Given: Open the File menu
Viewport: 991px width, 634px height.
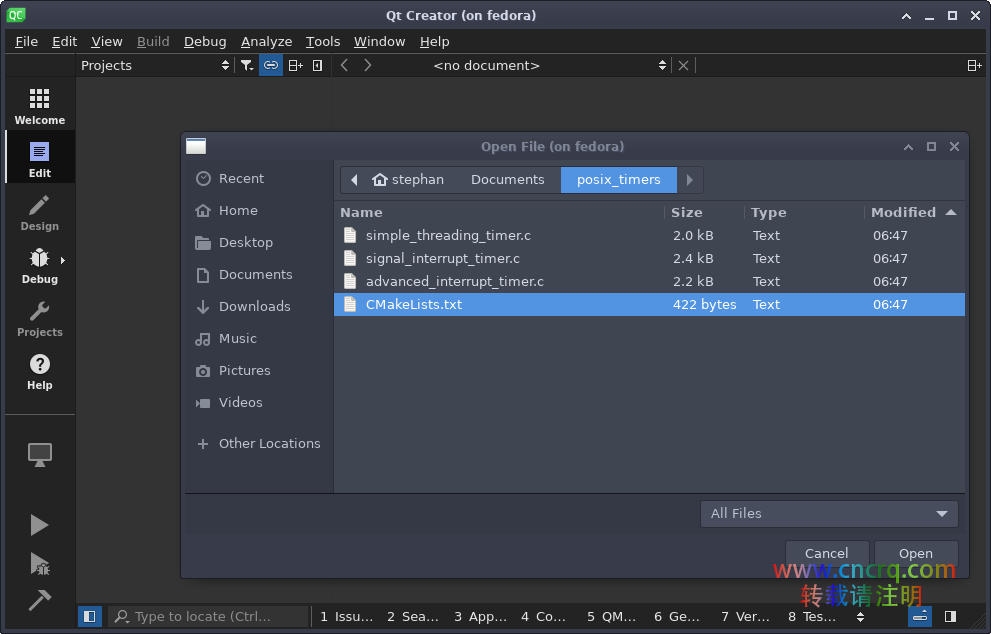Looking at the screenshot, I should 27,42.
